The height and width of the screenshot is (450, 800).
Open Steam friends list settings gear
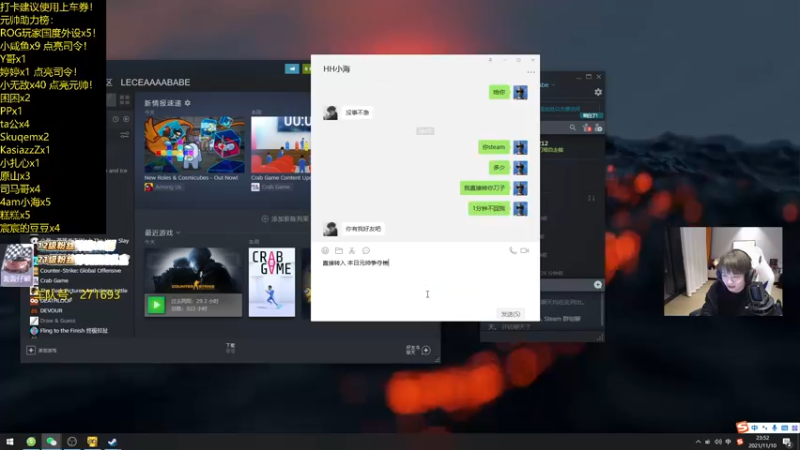point(598,92)
